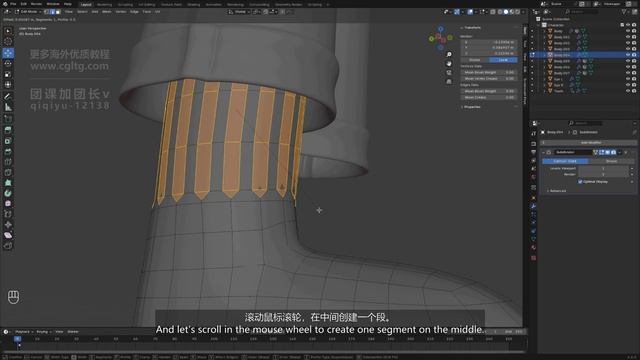The width and height of the screenshot is (640, 360).
Task: Select the 3D Cursor tool
Action: coord(8,42)
